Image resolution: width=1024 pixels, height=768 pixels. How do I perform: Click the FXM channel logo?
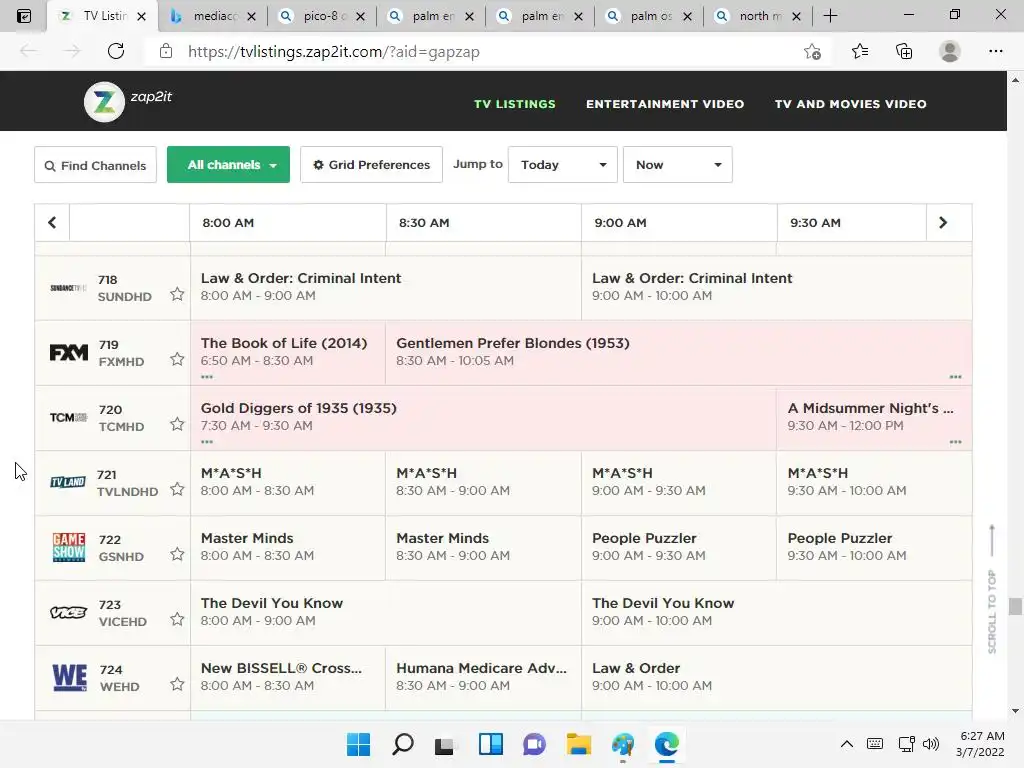[x=69, y=353]
